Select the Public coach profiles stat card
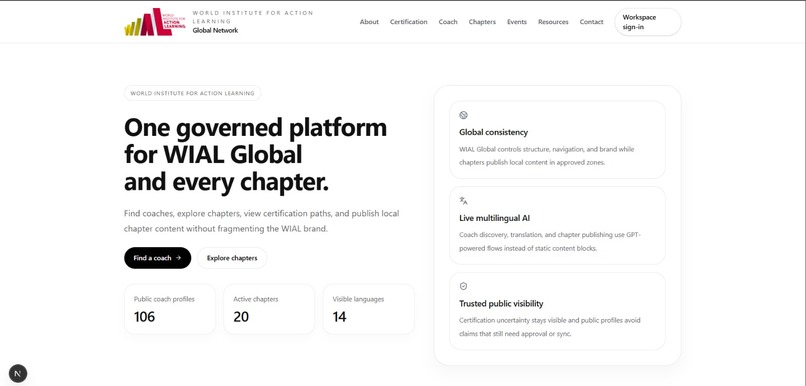 [x=170, y=309]
